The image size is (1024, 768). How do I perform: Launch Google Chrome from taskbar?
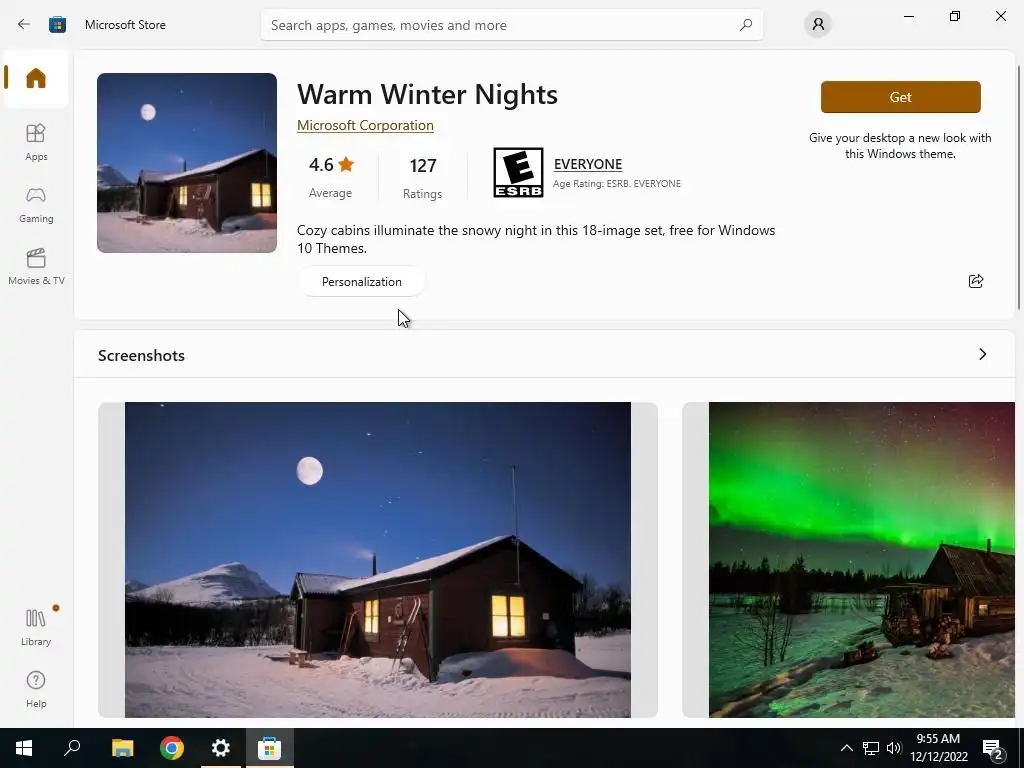(x=172, y=748)
